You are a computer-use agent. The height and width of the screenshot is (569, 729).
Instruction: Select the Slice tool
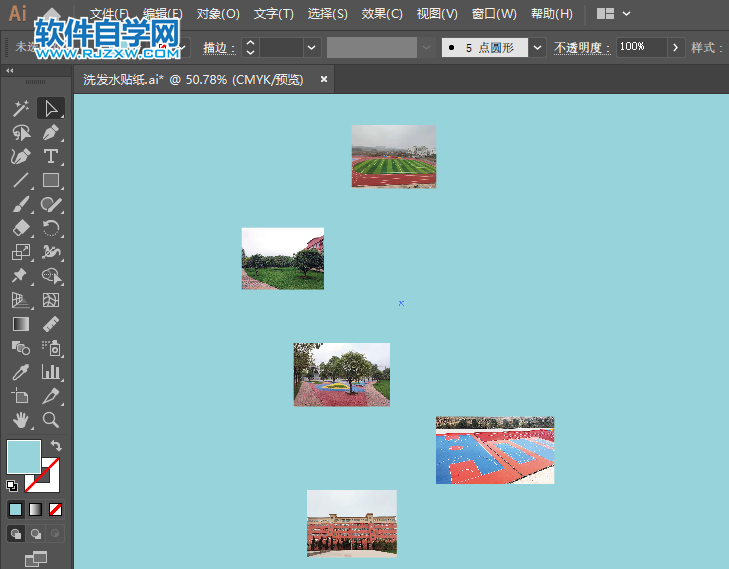51,396
